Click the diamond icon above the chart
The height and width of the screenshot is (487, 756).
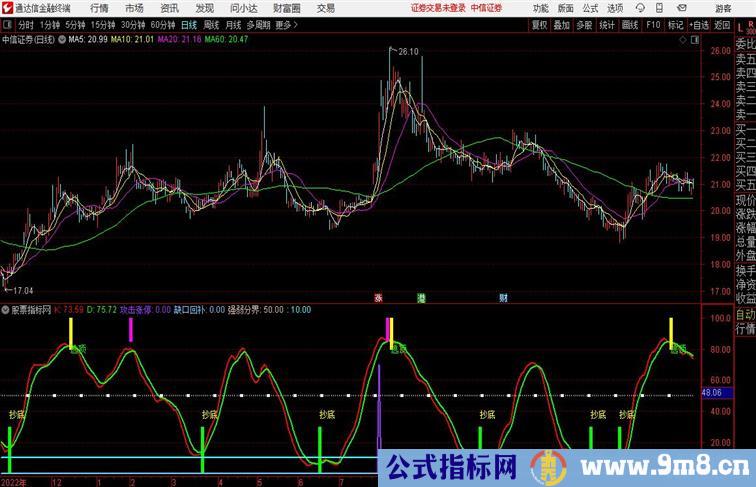coord(683,40)
